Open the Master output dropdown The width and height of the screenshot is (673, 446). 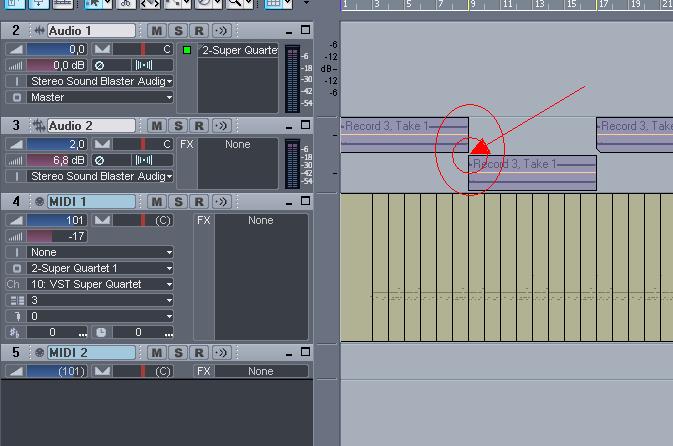(100, 97)
